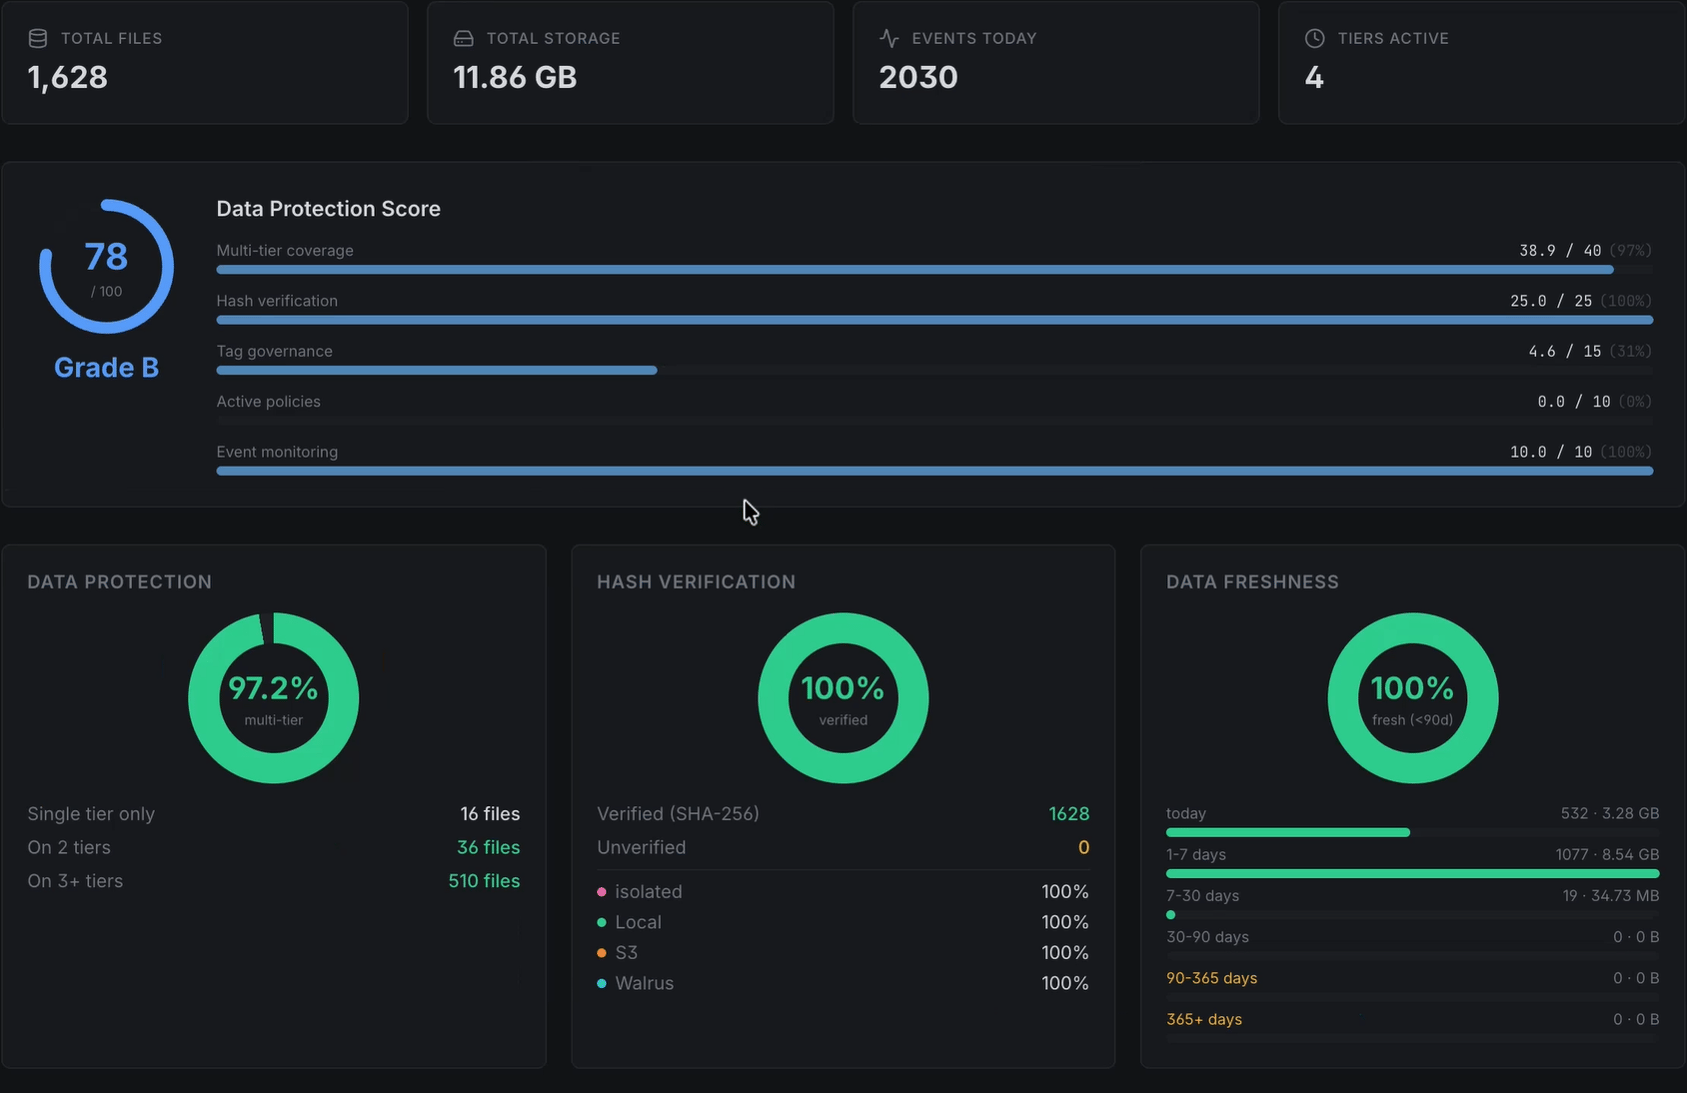
Task: Click the pink isolated tier dot
Action: click(x=601, y=892)
